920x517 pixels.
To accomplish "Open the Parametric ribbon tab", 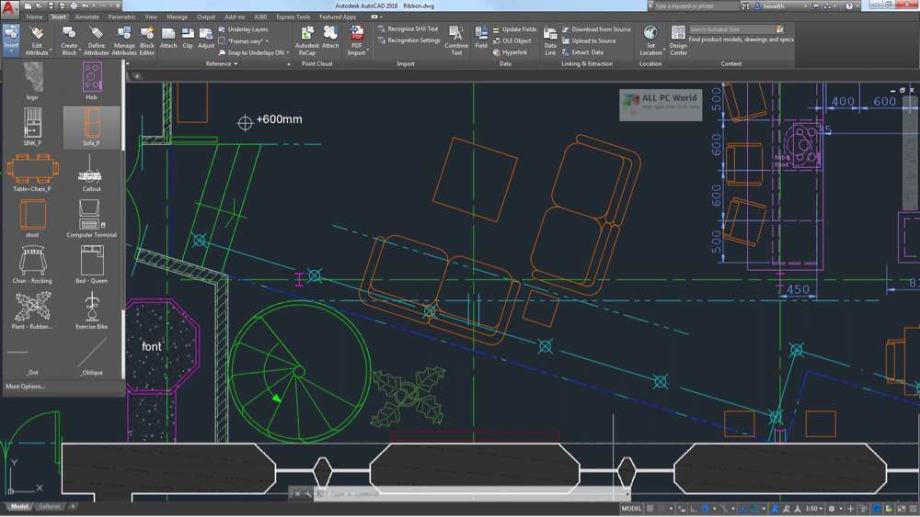I will click(x=122, y=17).
